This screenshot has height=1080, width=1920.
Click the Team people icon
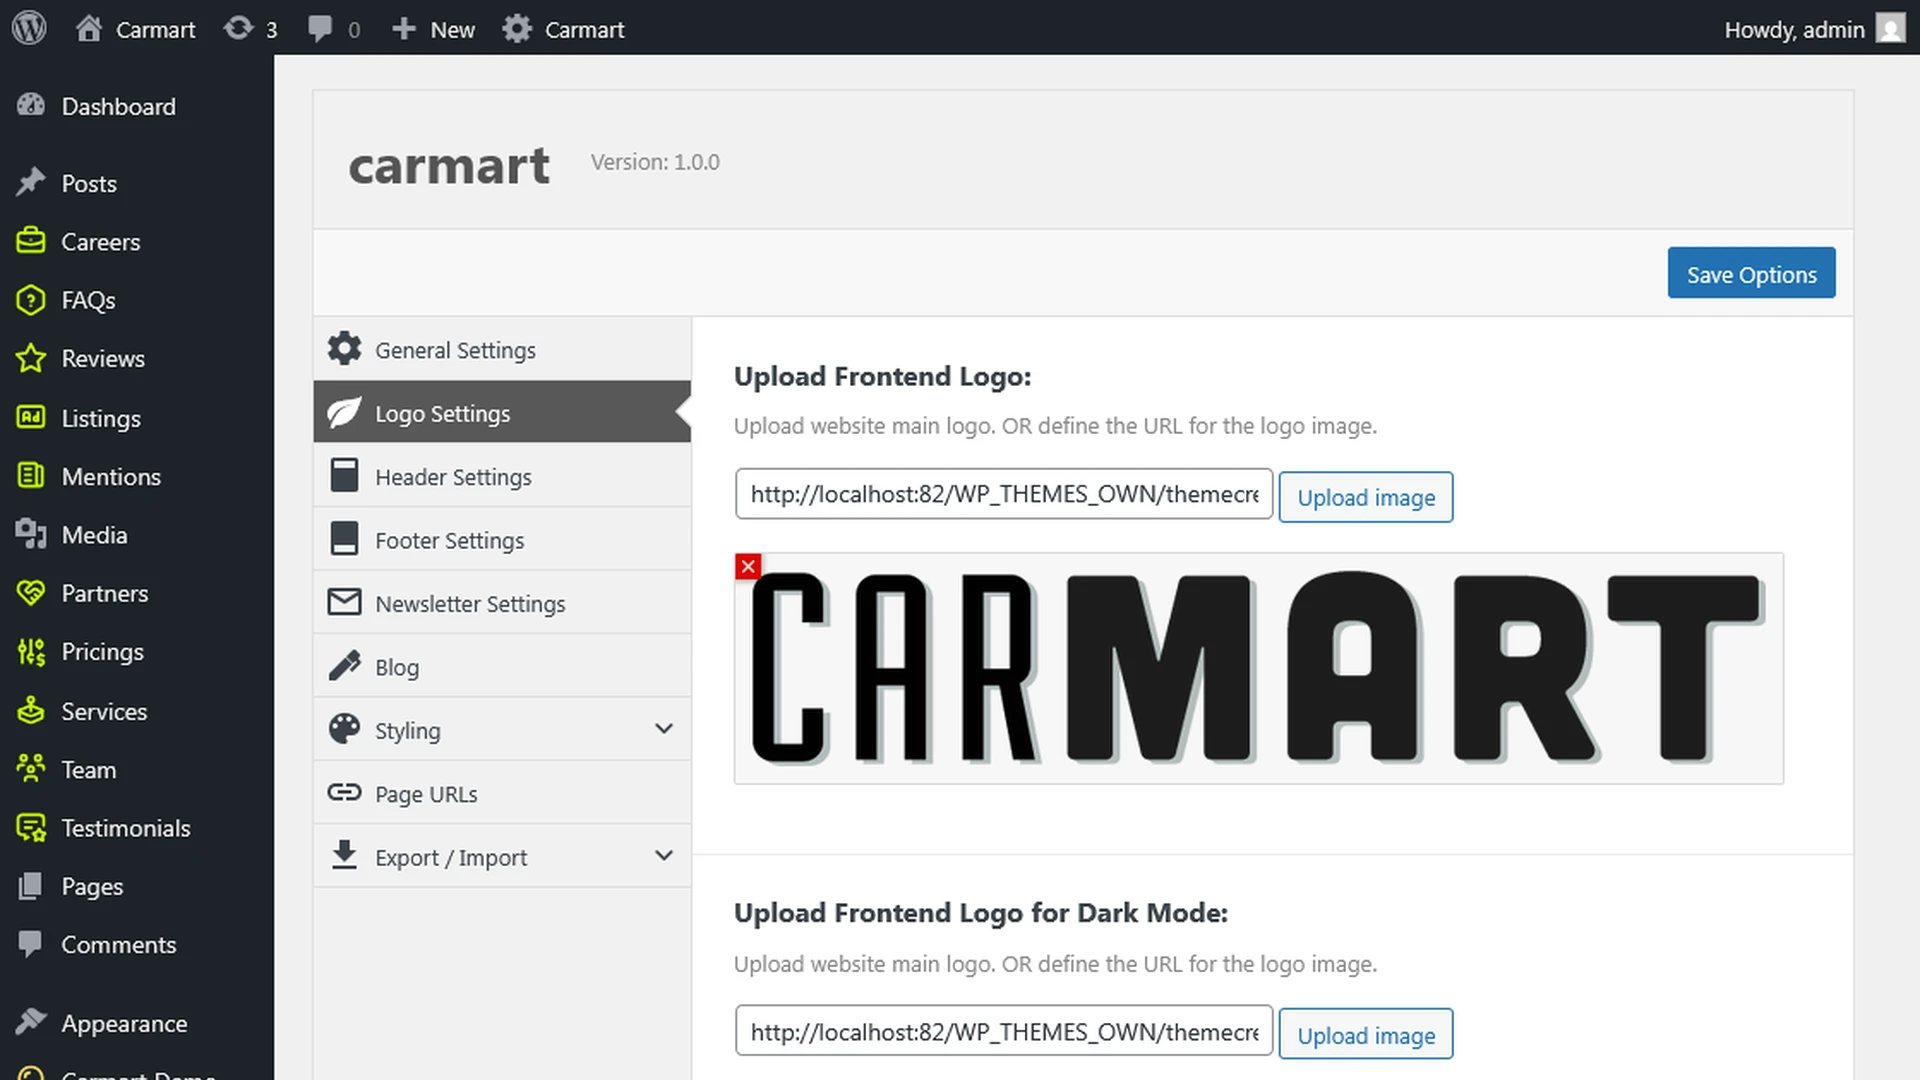(31, 769)
